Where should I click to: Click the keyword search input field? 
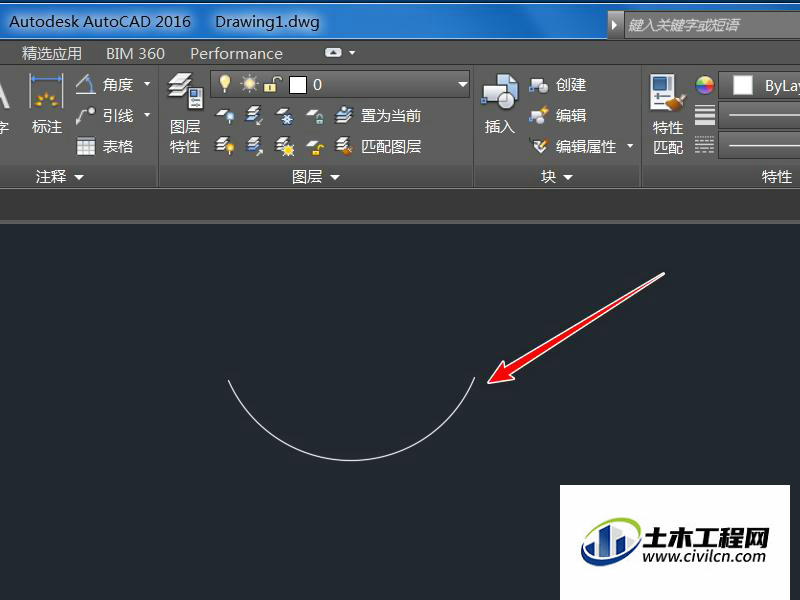point(712,25)
